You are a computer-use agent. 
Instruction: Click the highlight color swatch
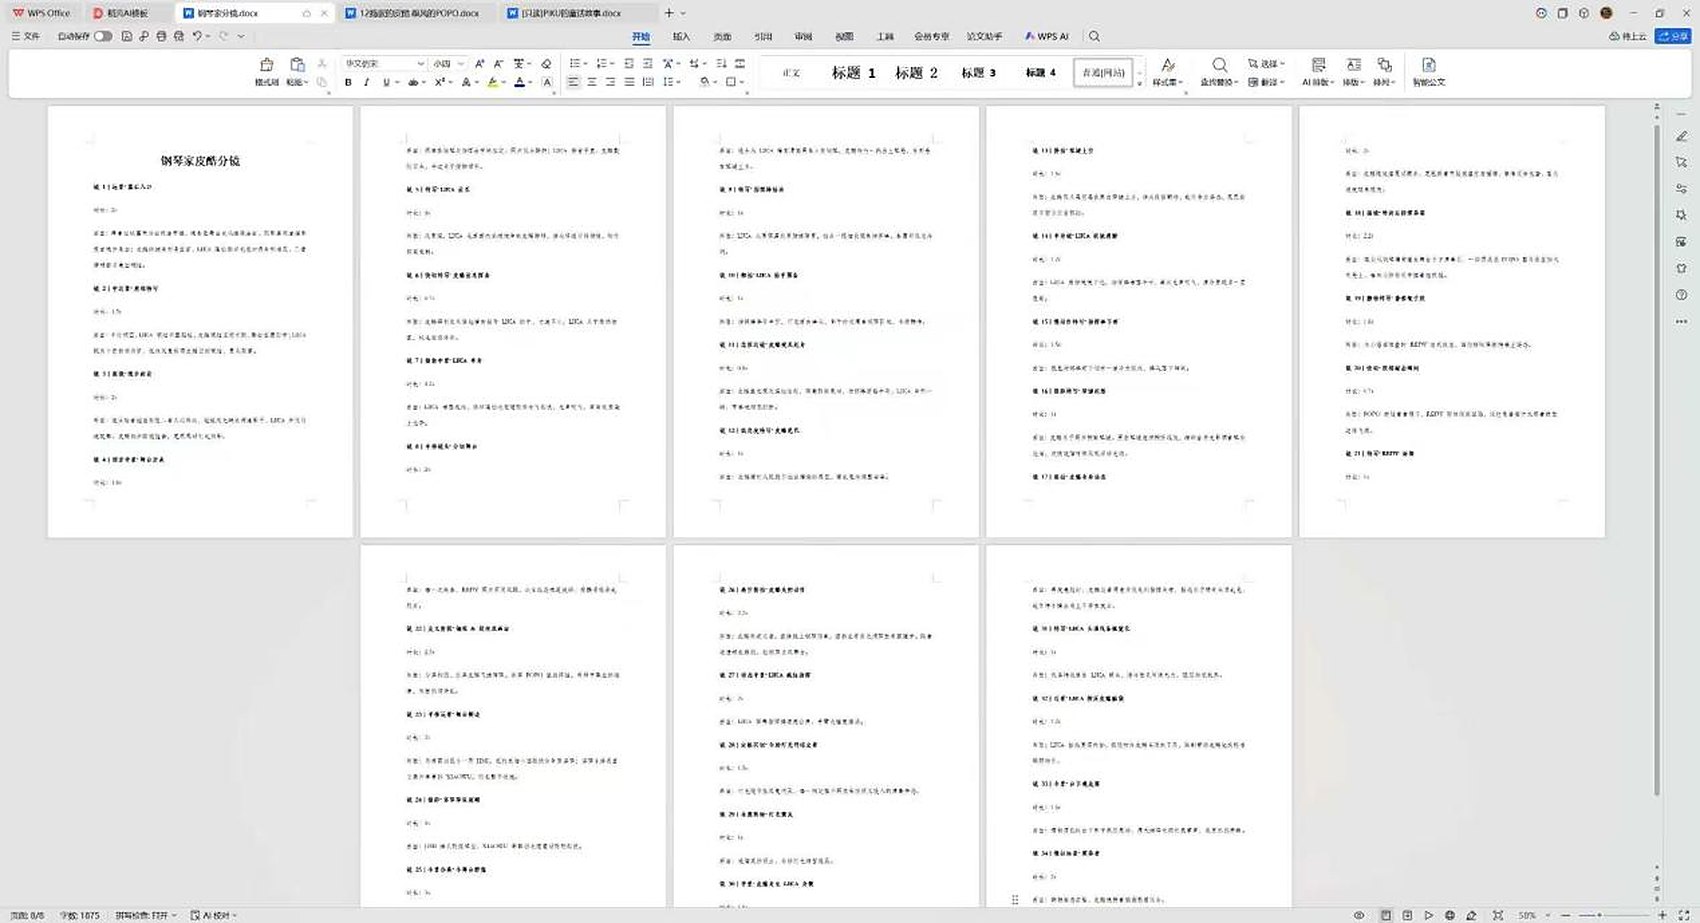492,82
